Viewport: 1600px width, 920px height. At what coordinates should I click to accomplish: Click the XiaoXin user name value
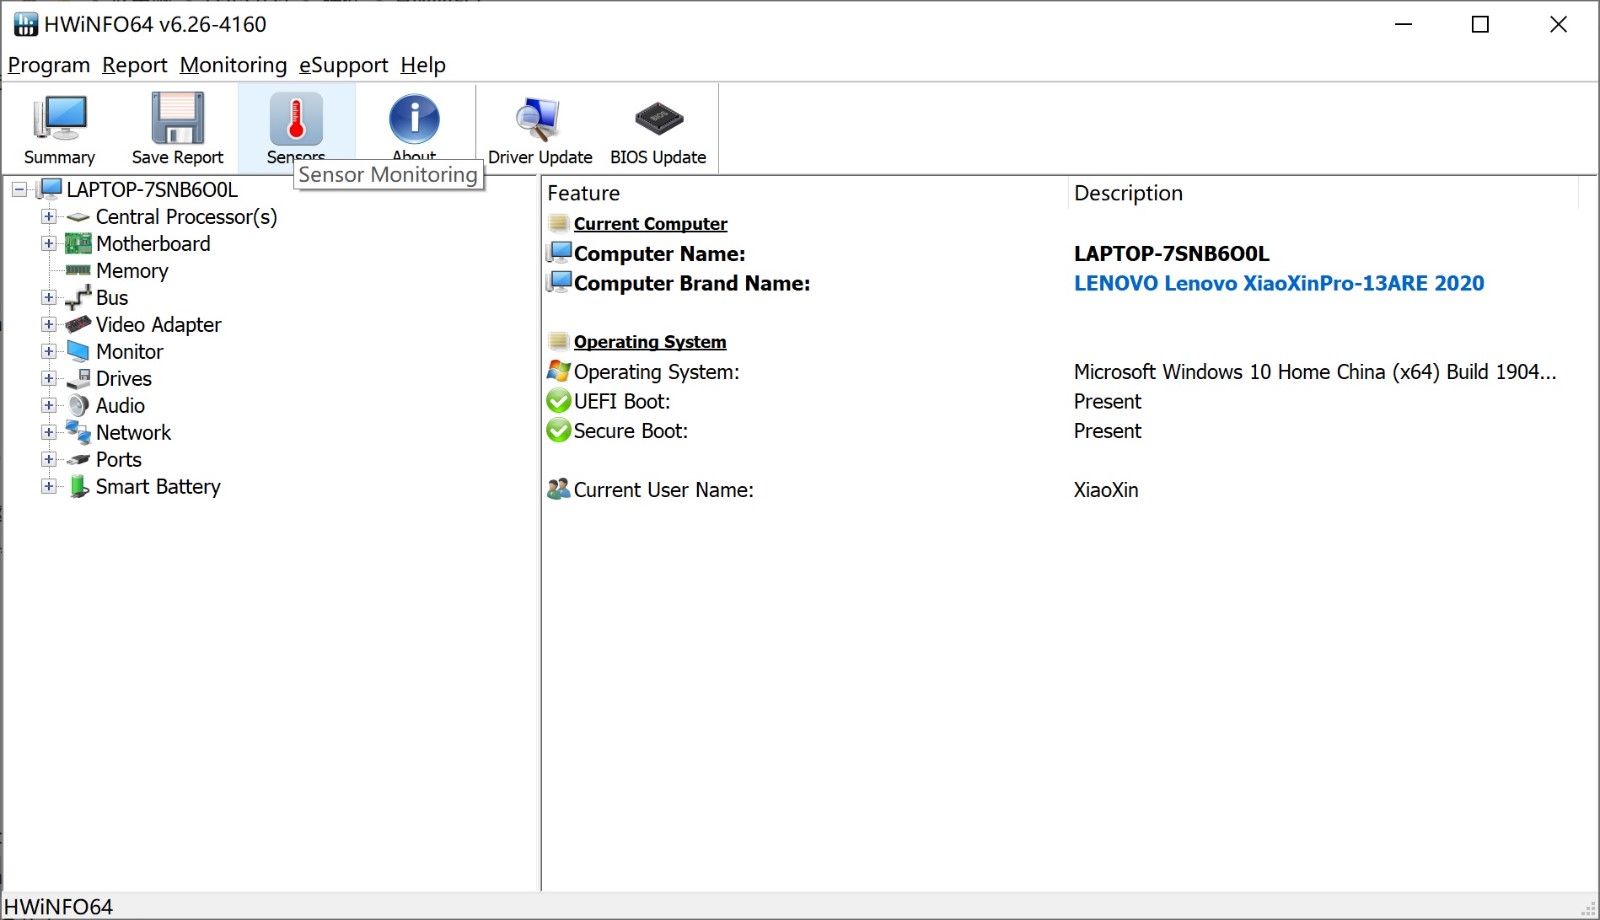[x=1106, y=490]
